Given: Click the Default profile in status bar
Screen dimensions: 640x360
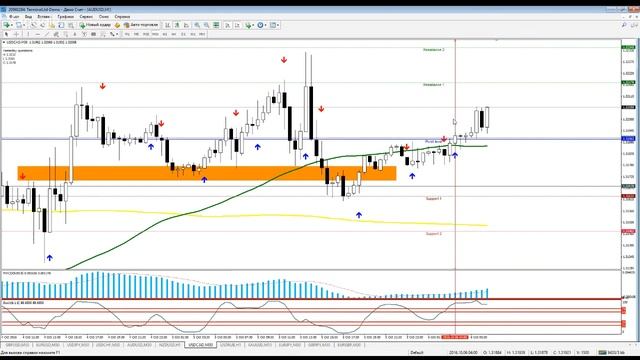Looking at the screenshot, I should [x=417, y=352].
